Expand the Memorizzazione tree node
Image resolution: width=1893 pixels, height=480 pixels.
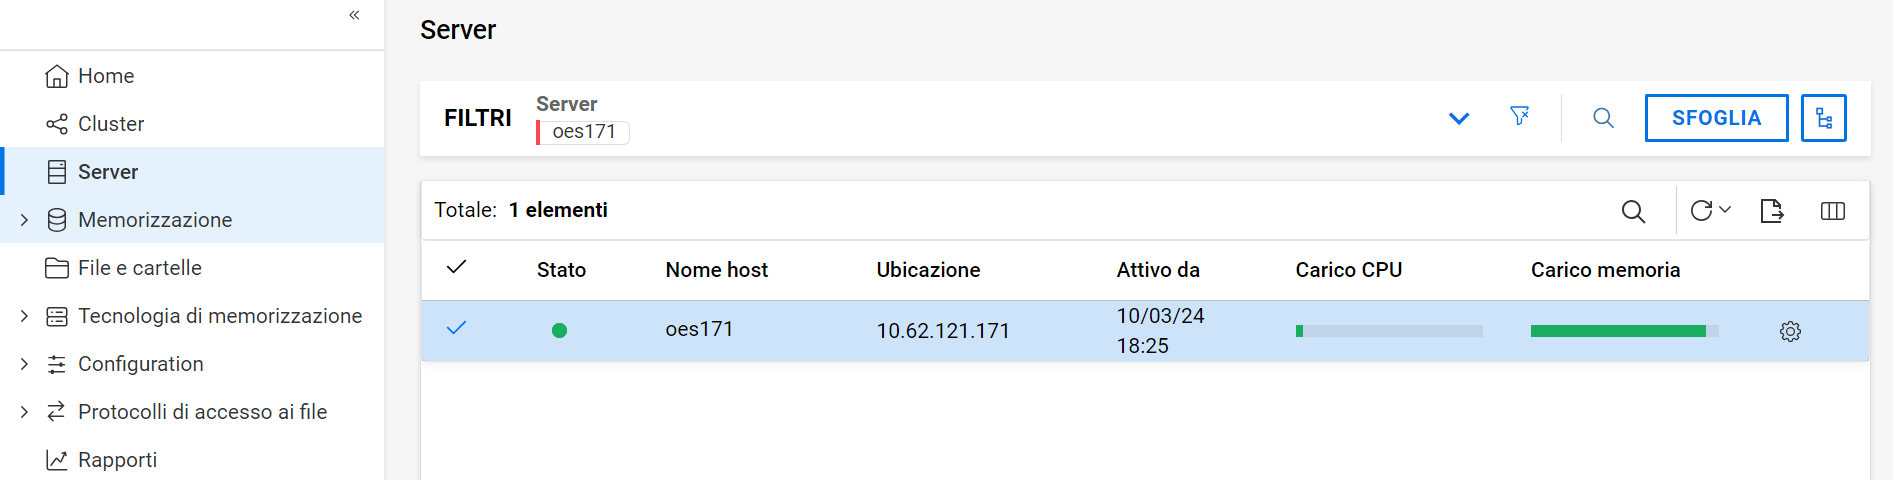24,220
